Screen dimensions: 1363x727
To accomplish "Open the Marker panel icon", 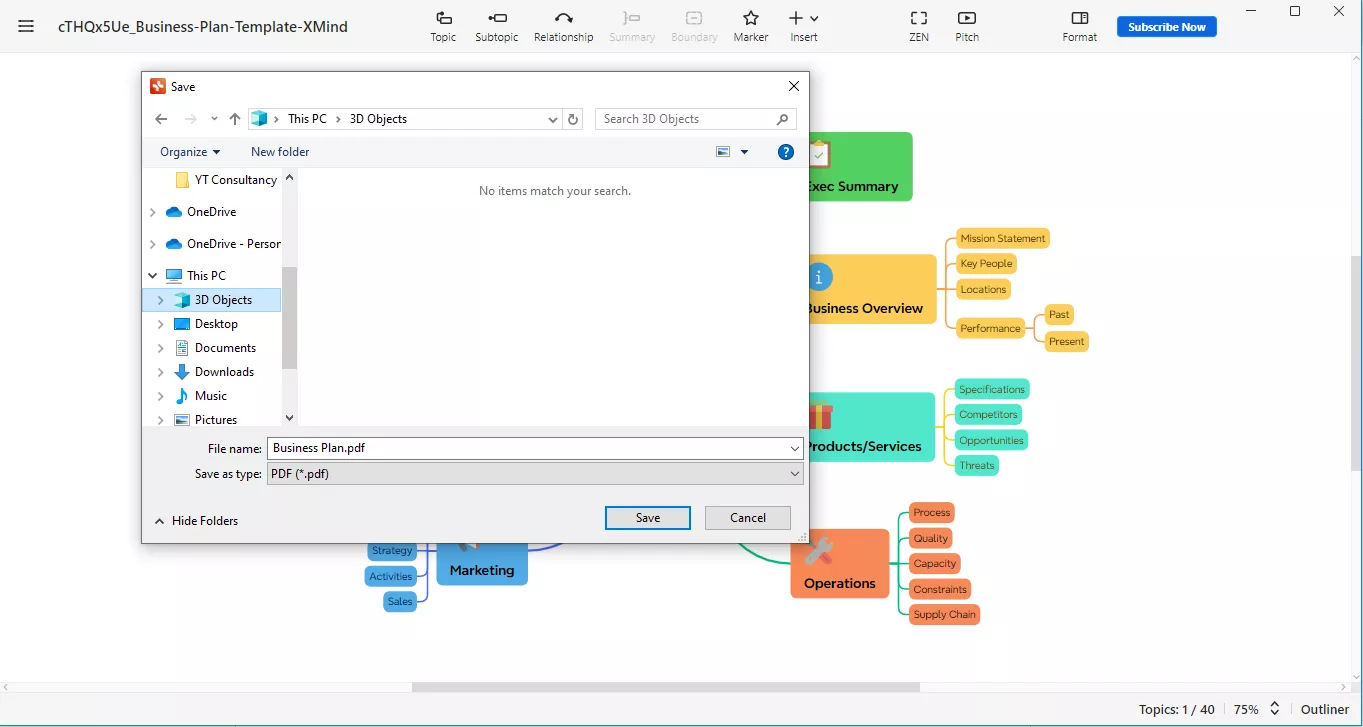I will click(x=750, y=26).
